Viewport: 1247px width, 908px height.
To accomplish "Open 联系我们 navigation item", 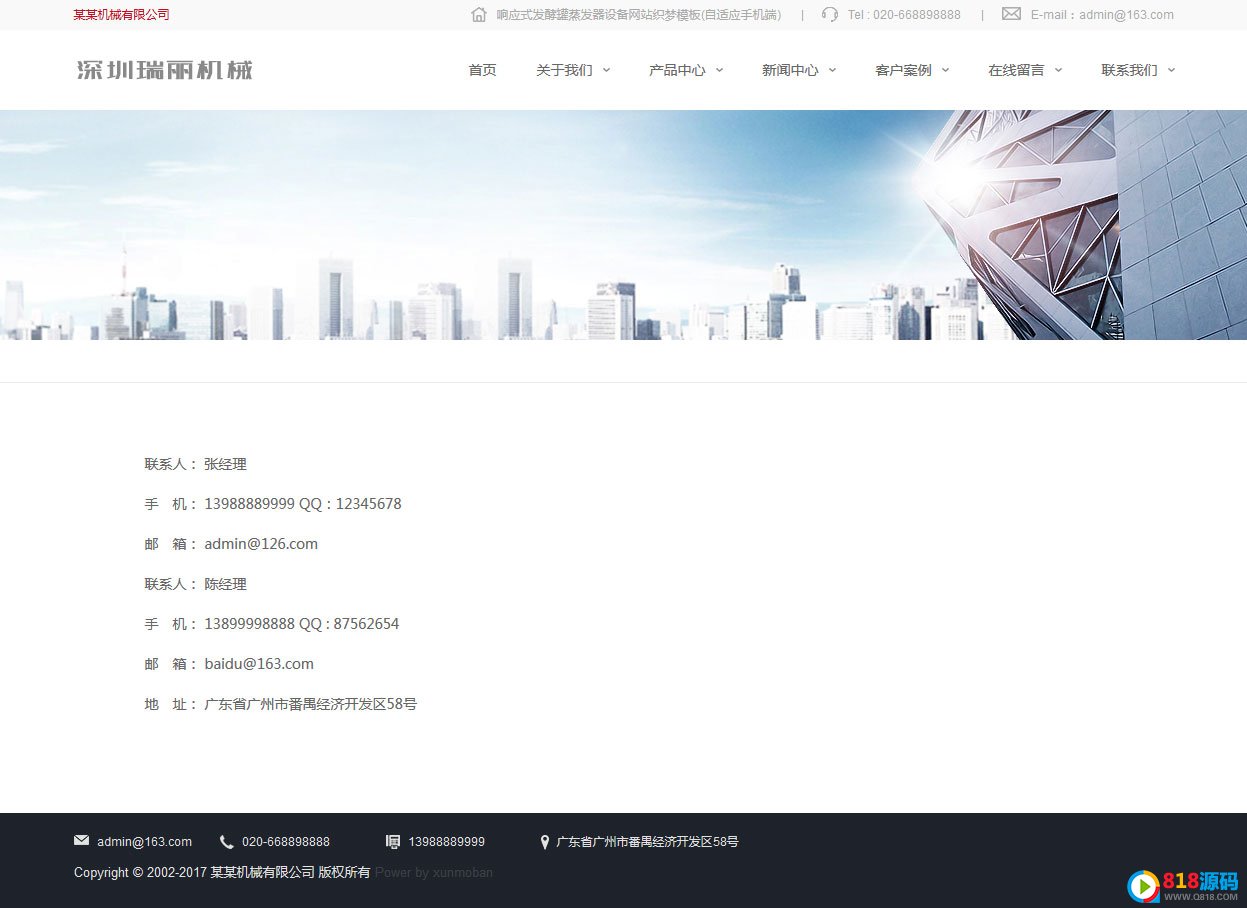I will pos(1129,70).
